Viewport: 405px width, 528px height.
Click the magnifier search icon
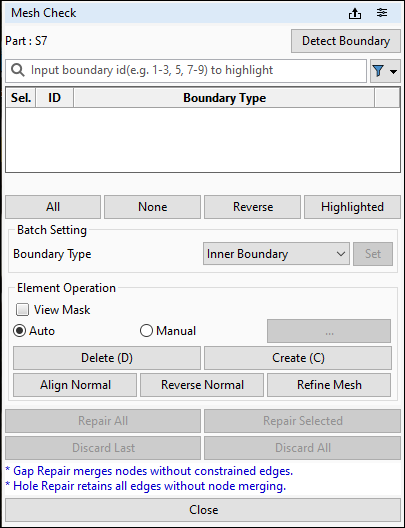18,70
